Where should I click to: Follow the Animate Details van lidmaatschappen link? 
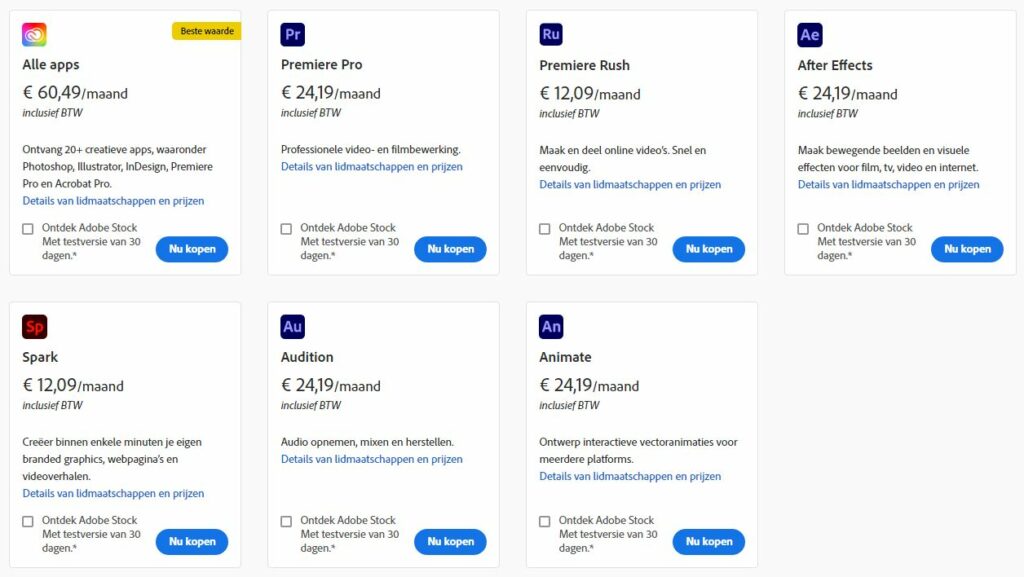[x=630, y=476]
